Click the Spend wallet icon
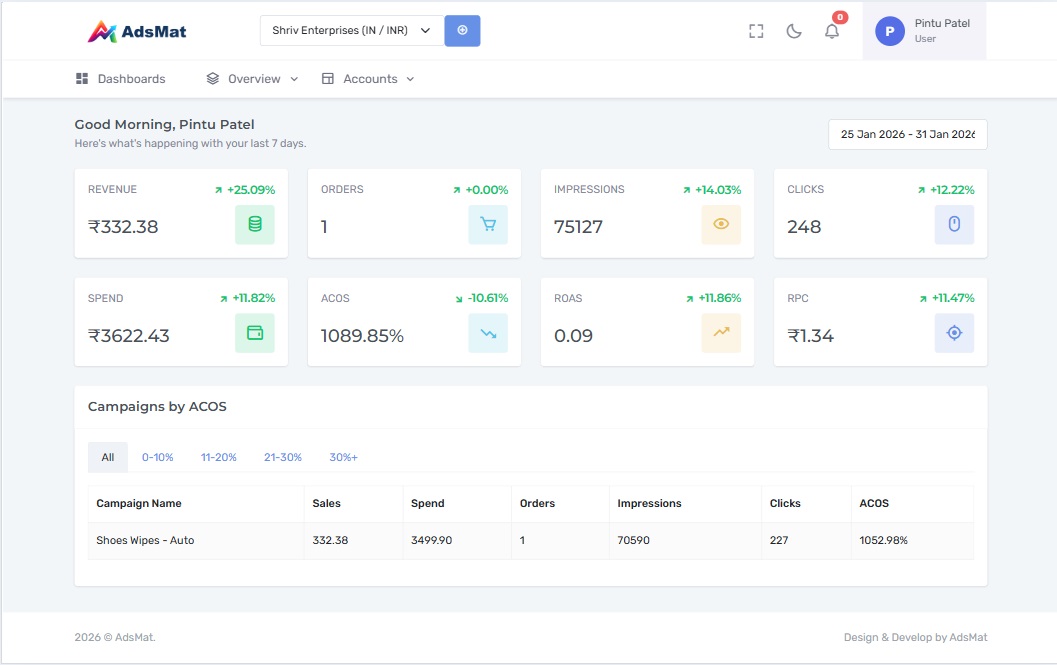The height and width of the screenshot is (665, 1057). (256, 333)
